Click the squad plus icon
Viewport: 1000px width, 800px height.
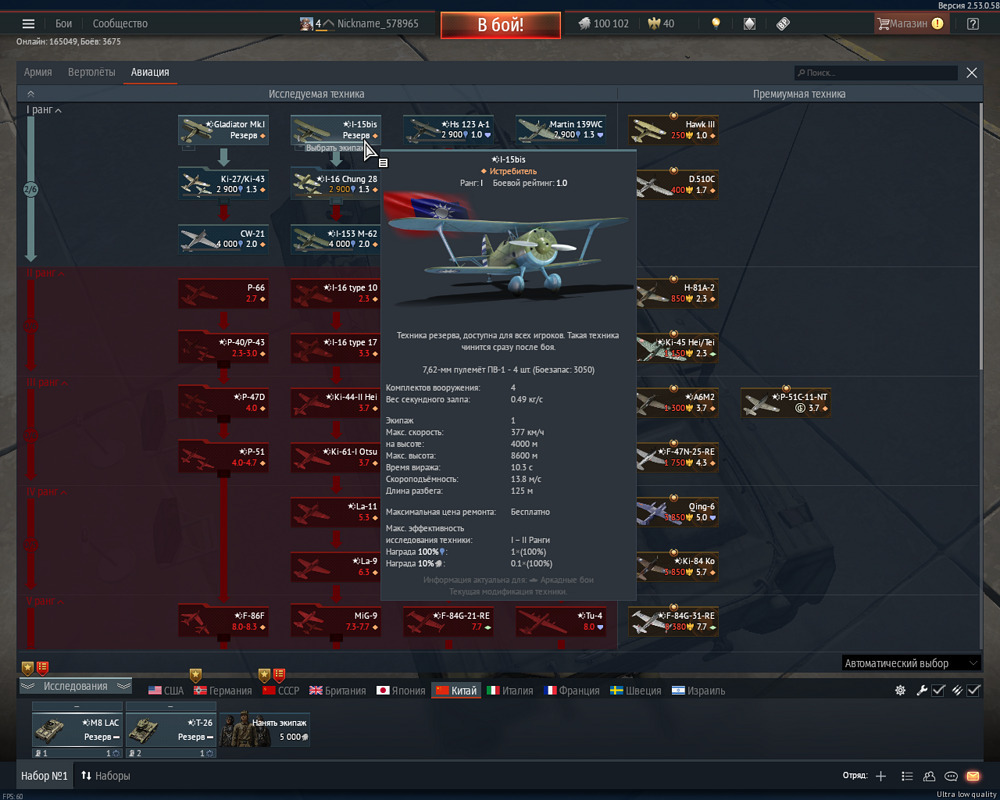(x=881, y=776)
